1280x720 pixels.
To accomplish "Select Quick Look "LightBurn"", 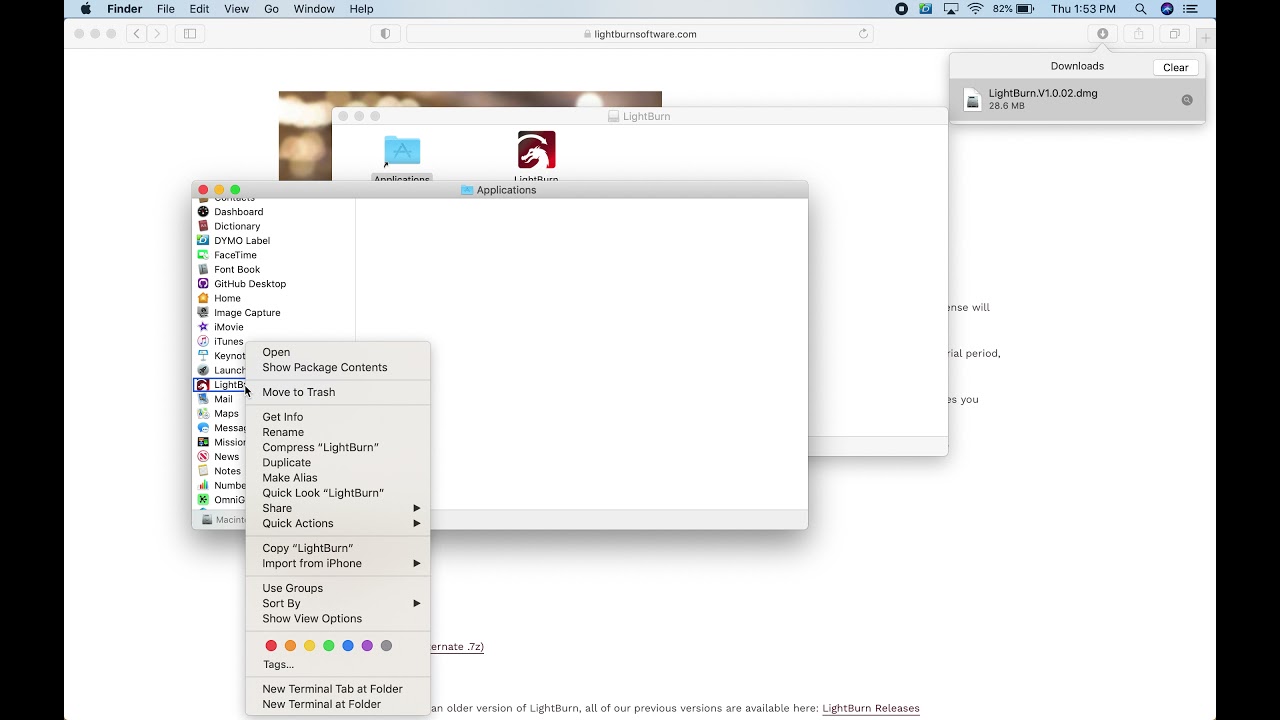I will (x=338, y=493).
